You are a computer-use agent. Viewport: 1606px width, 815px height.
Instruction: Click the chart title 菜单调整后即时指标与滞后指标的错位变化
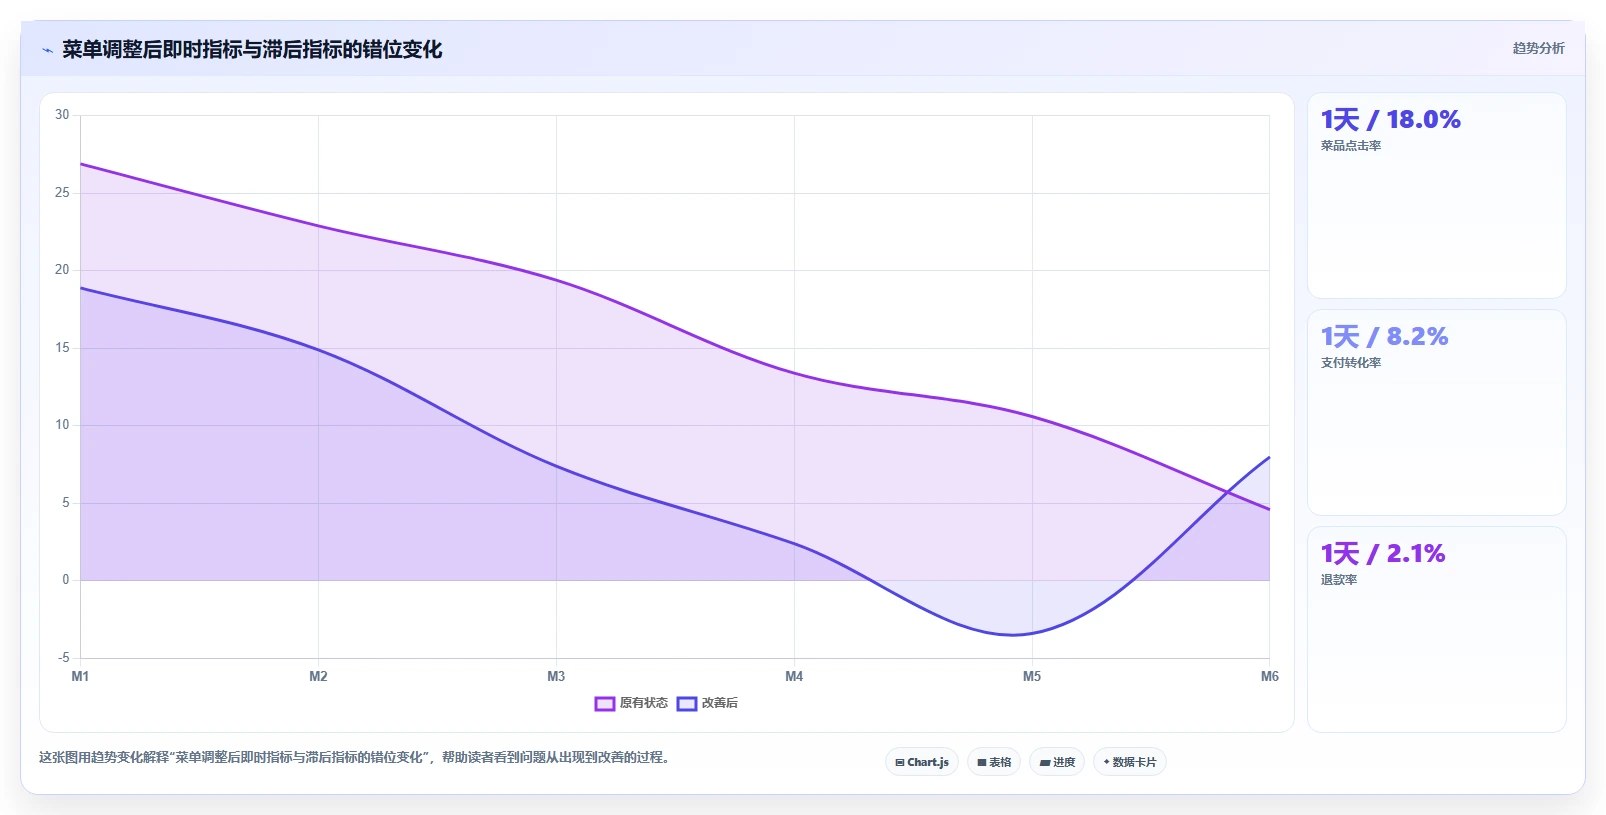[x=252, y=50]
